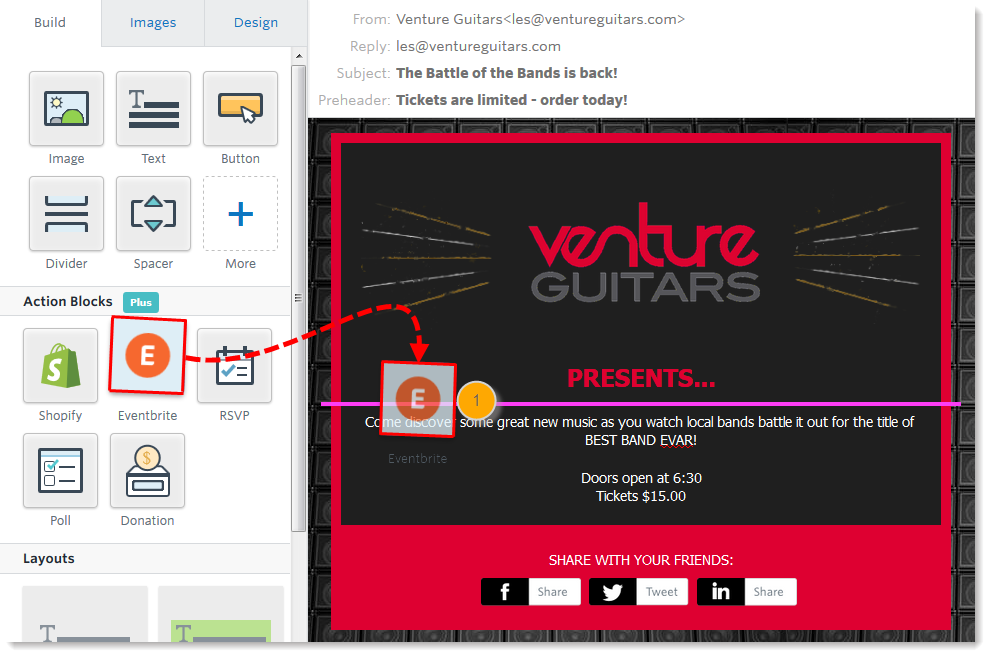Click the Layouts section header
The height and width of the screenshot is (657, 990).
point(49,559)
